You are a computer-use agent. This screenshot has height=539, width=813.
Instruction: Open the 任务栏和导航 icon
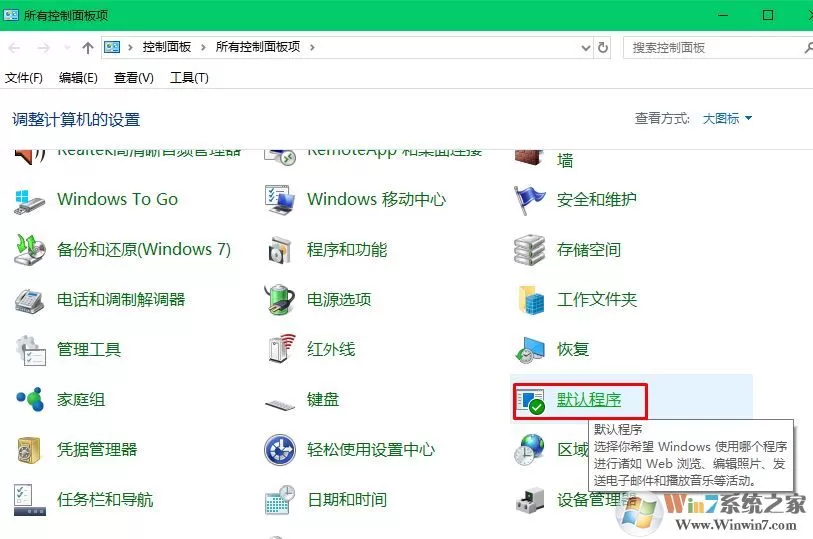click(x=30, y=500)
